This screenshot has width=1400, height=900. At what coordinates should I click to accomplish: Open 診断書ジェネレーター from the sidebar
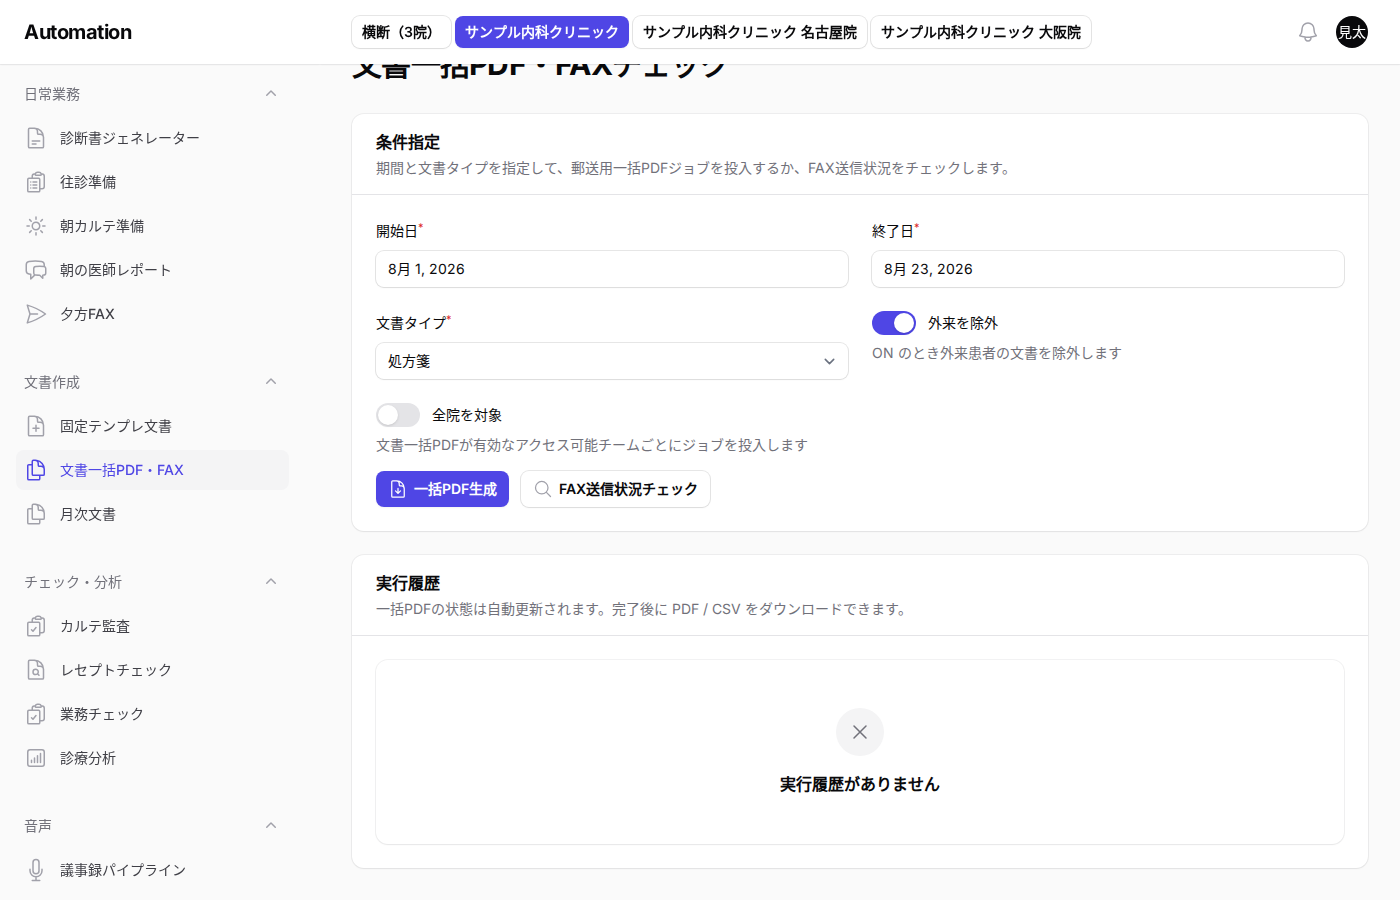click(x=152, y=138)
